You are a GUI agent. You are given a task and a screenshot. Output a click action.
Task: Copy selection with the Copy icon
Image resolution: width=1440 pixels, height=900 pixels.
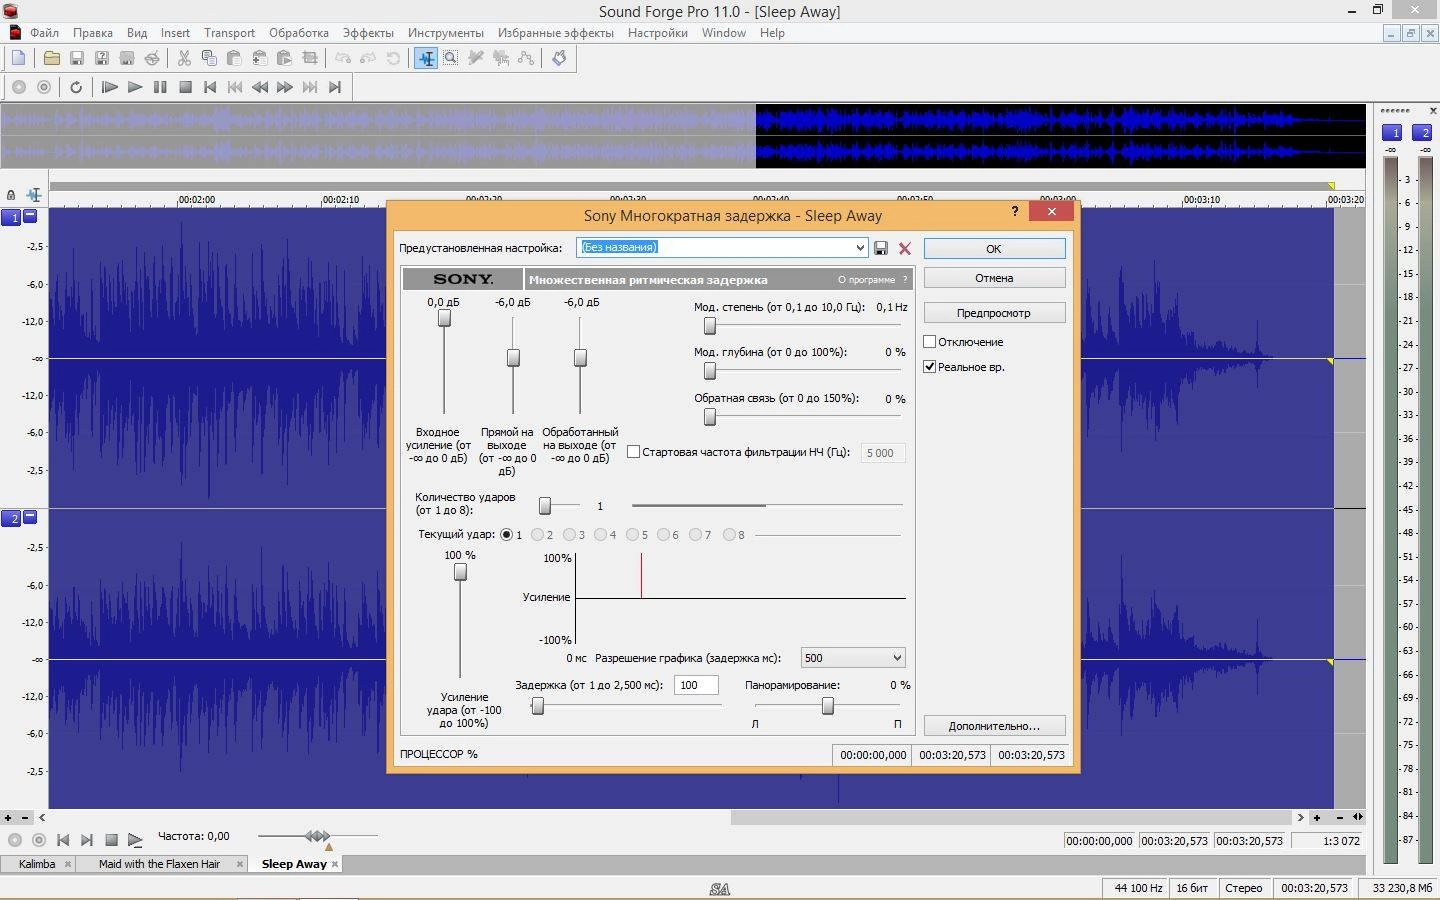pos(209,58)
